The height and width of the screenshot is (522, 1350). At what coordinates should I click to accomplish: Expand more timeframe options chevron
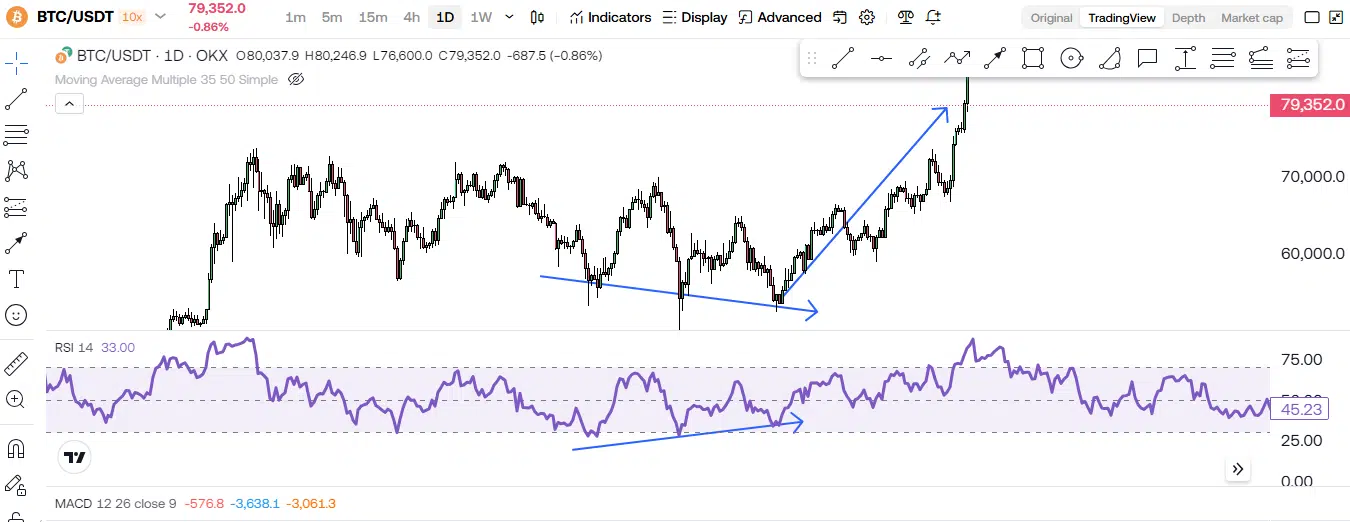click(x=510, y=17)
